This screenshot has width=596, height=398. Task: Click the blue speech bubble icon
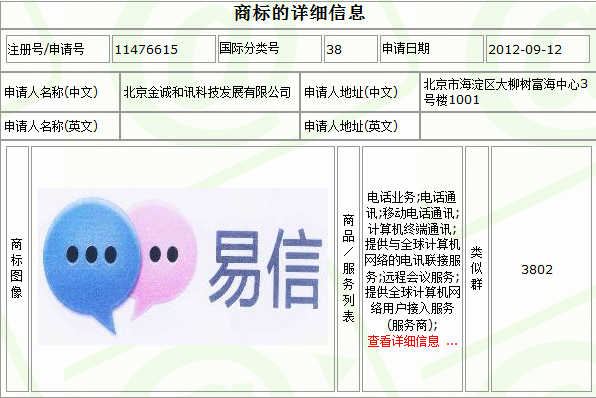[x=91, y=263]
